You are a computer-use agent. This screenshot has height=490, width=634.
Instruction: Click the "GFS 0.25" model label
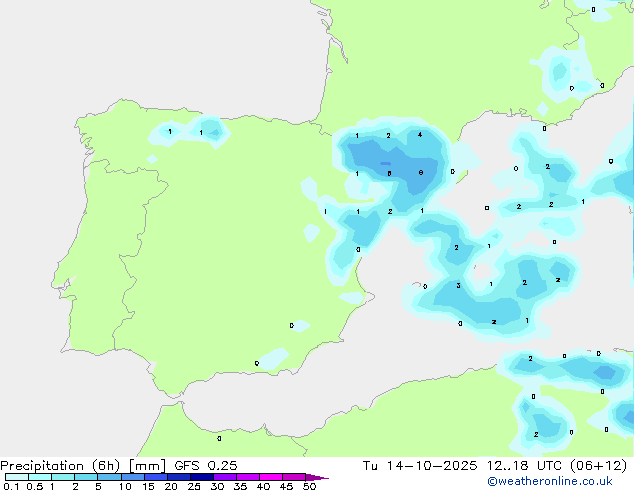(206, 466)
